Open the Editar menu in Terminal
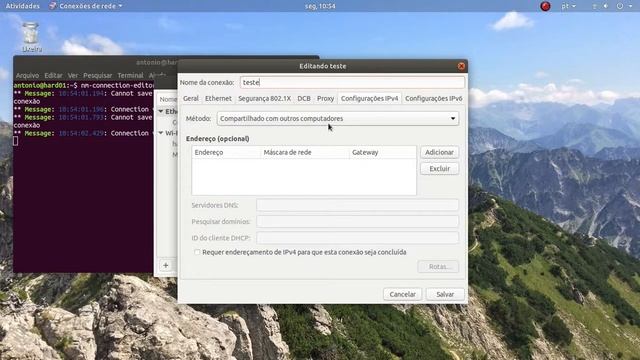 coord(53,76)
